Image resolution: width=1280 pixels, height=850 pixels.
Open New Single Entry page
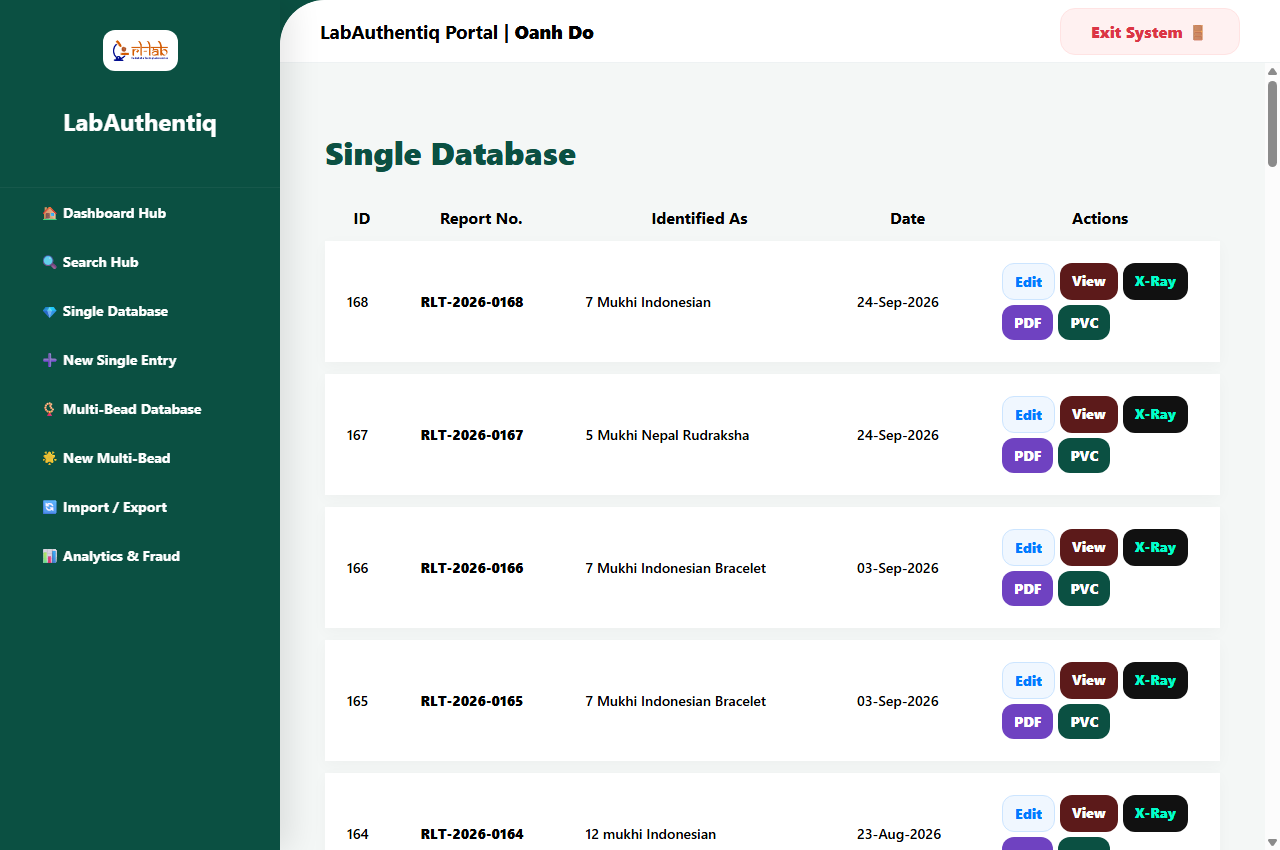tap(140, 360)
